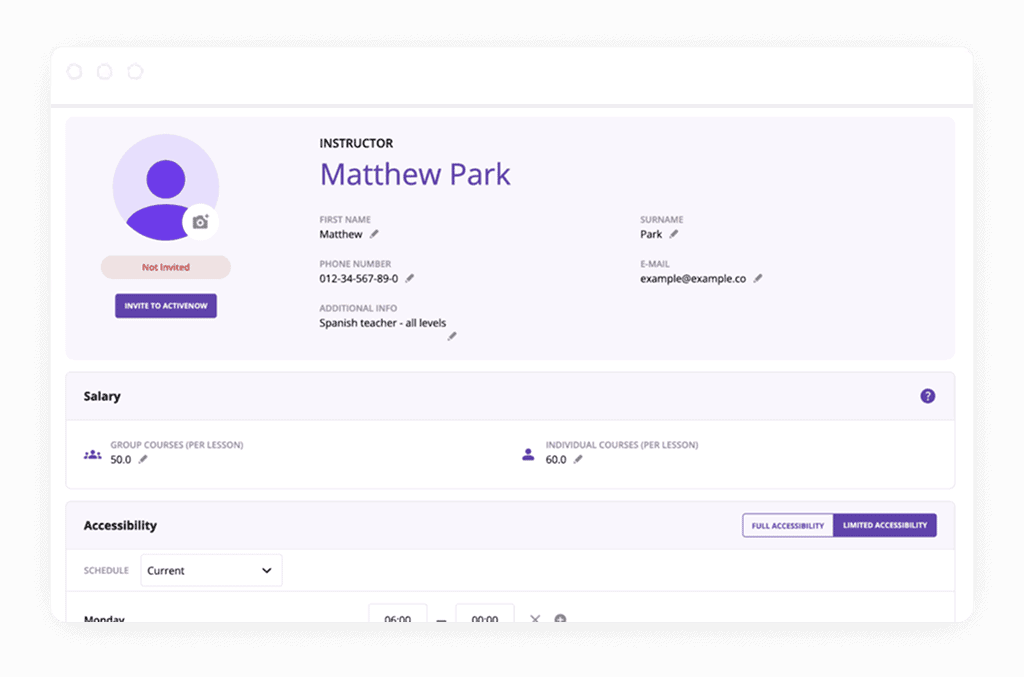The width and height of the screenshot is (1024, 677).
Task: Edit the phone number pencil icon
Action: pos(409,278)
